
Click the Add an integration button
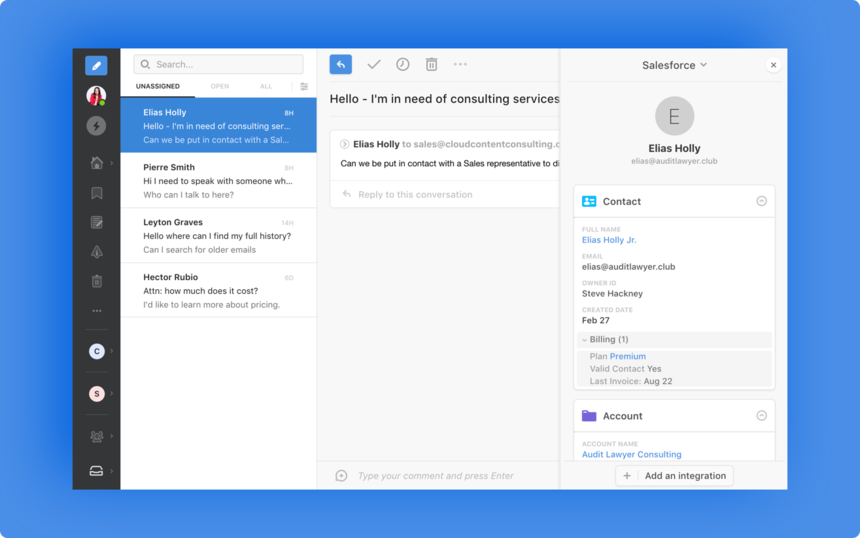click(674, 476)
